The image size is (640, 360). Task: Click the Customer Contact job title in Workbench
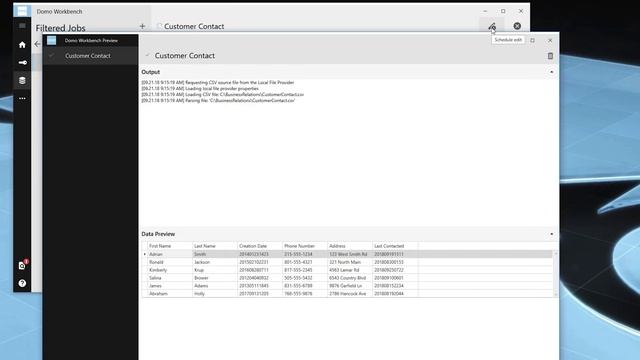click(194, 26)
